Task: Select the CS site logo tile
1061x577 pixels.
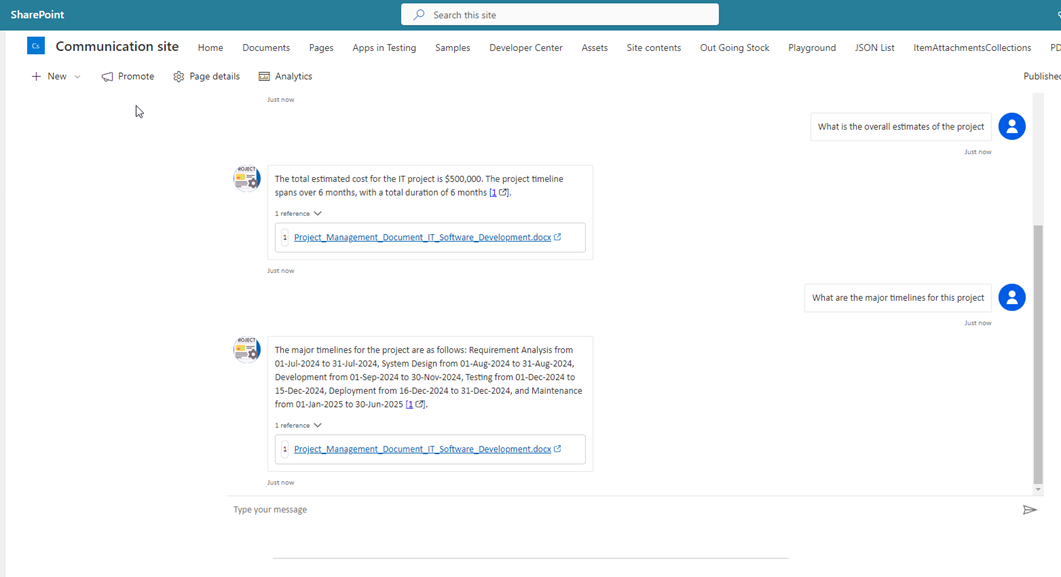Action: [36, 45]
